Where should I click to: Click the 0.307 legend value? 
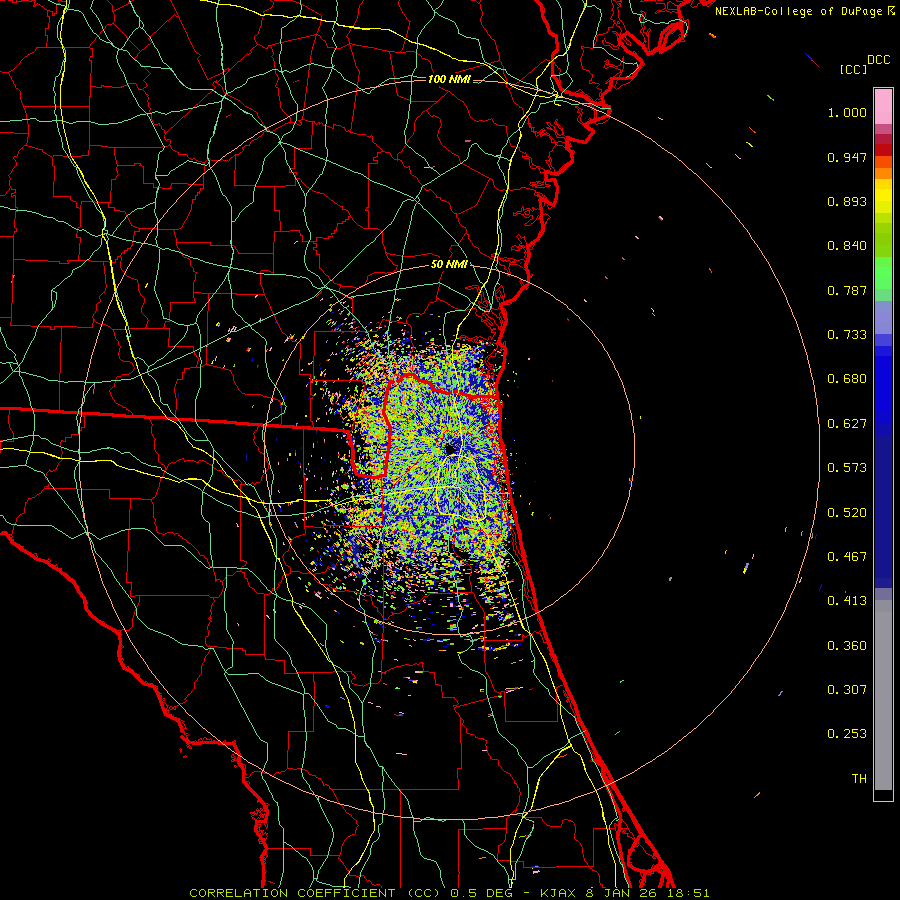click(847, 690)
